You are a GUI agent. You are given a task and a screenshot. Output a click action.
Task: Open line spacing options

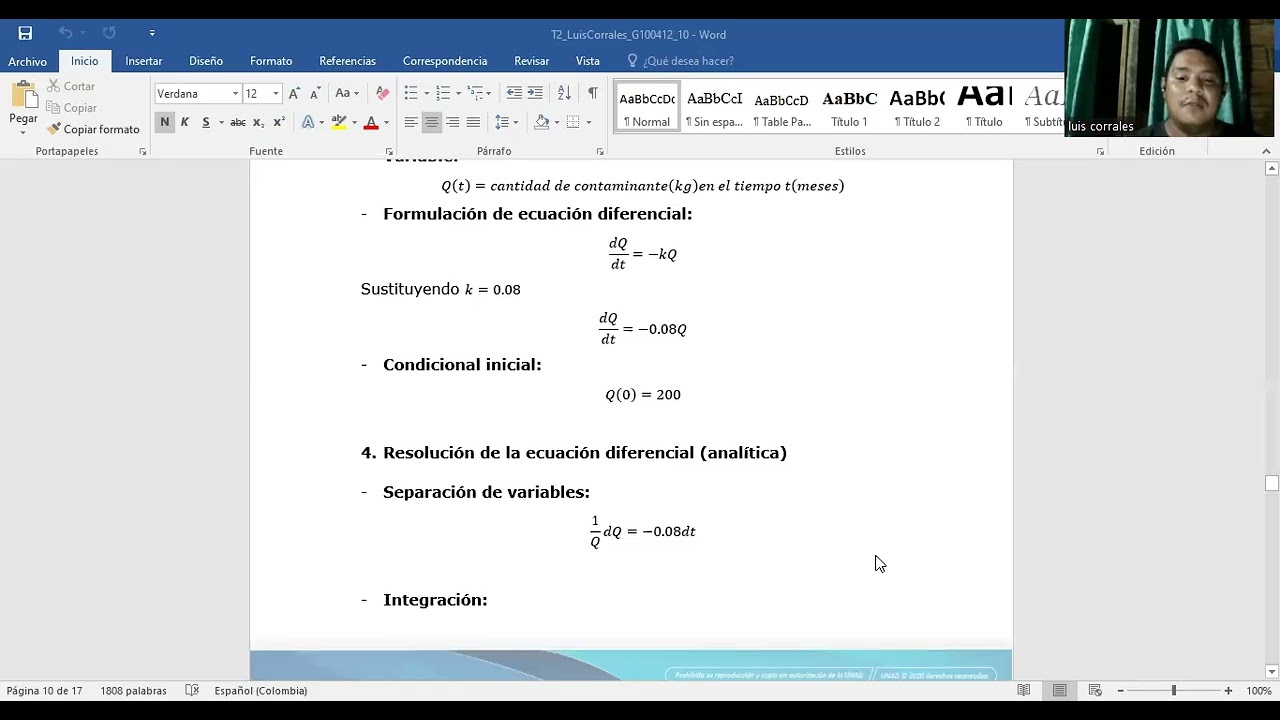[505, 122]
